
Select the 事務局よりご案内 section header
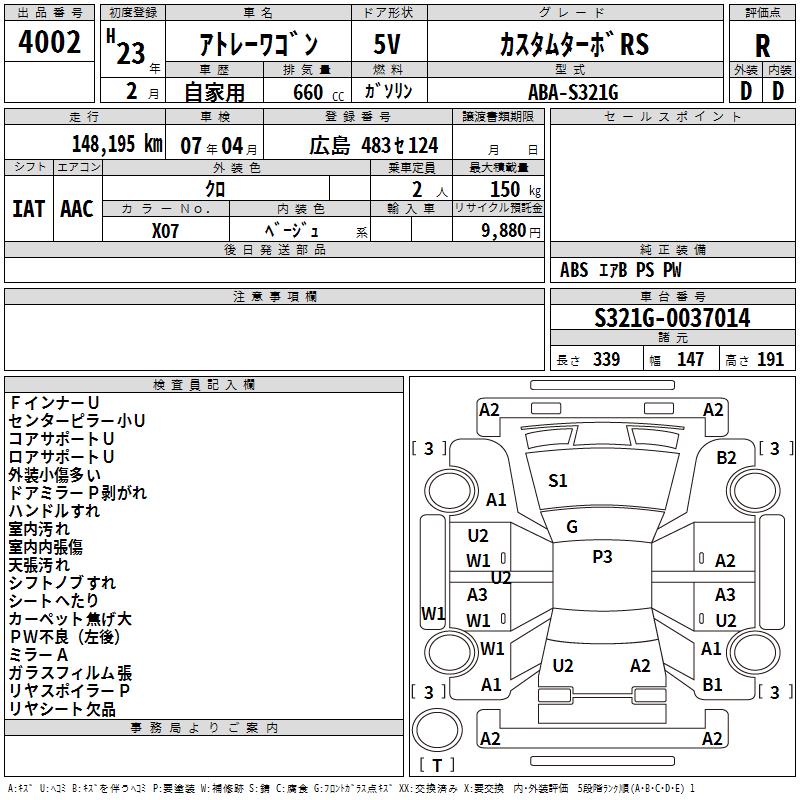pos(204,728)
